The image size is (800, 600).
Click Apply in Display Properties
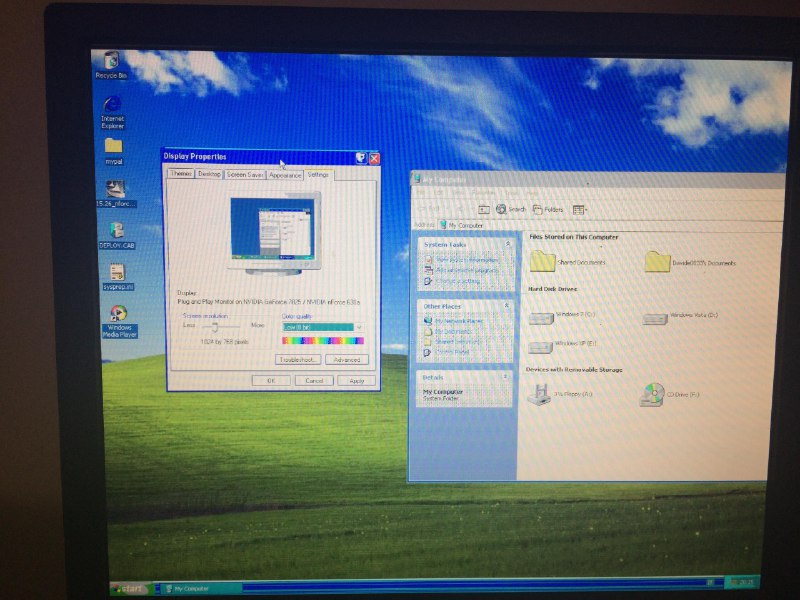[357, 381]
